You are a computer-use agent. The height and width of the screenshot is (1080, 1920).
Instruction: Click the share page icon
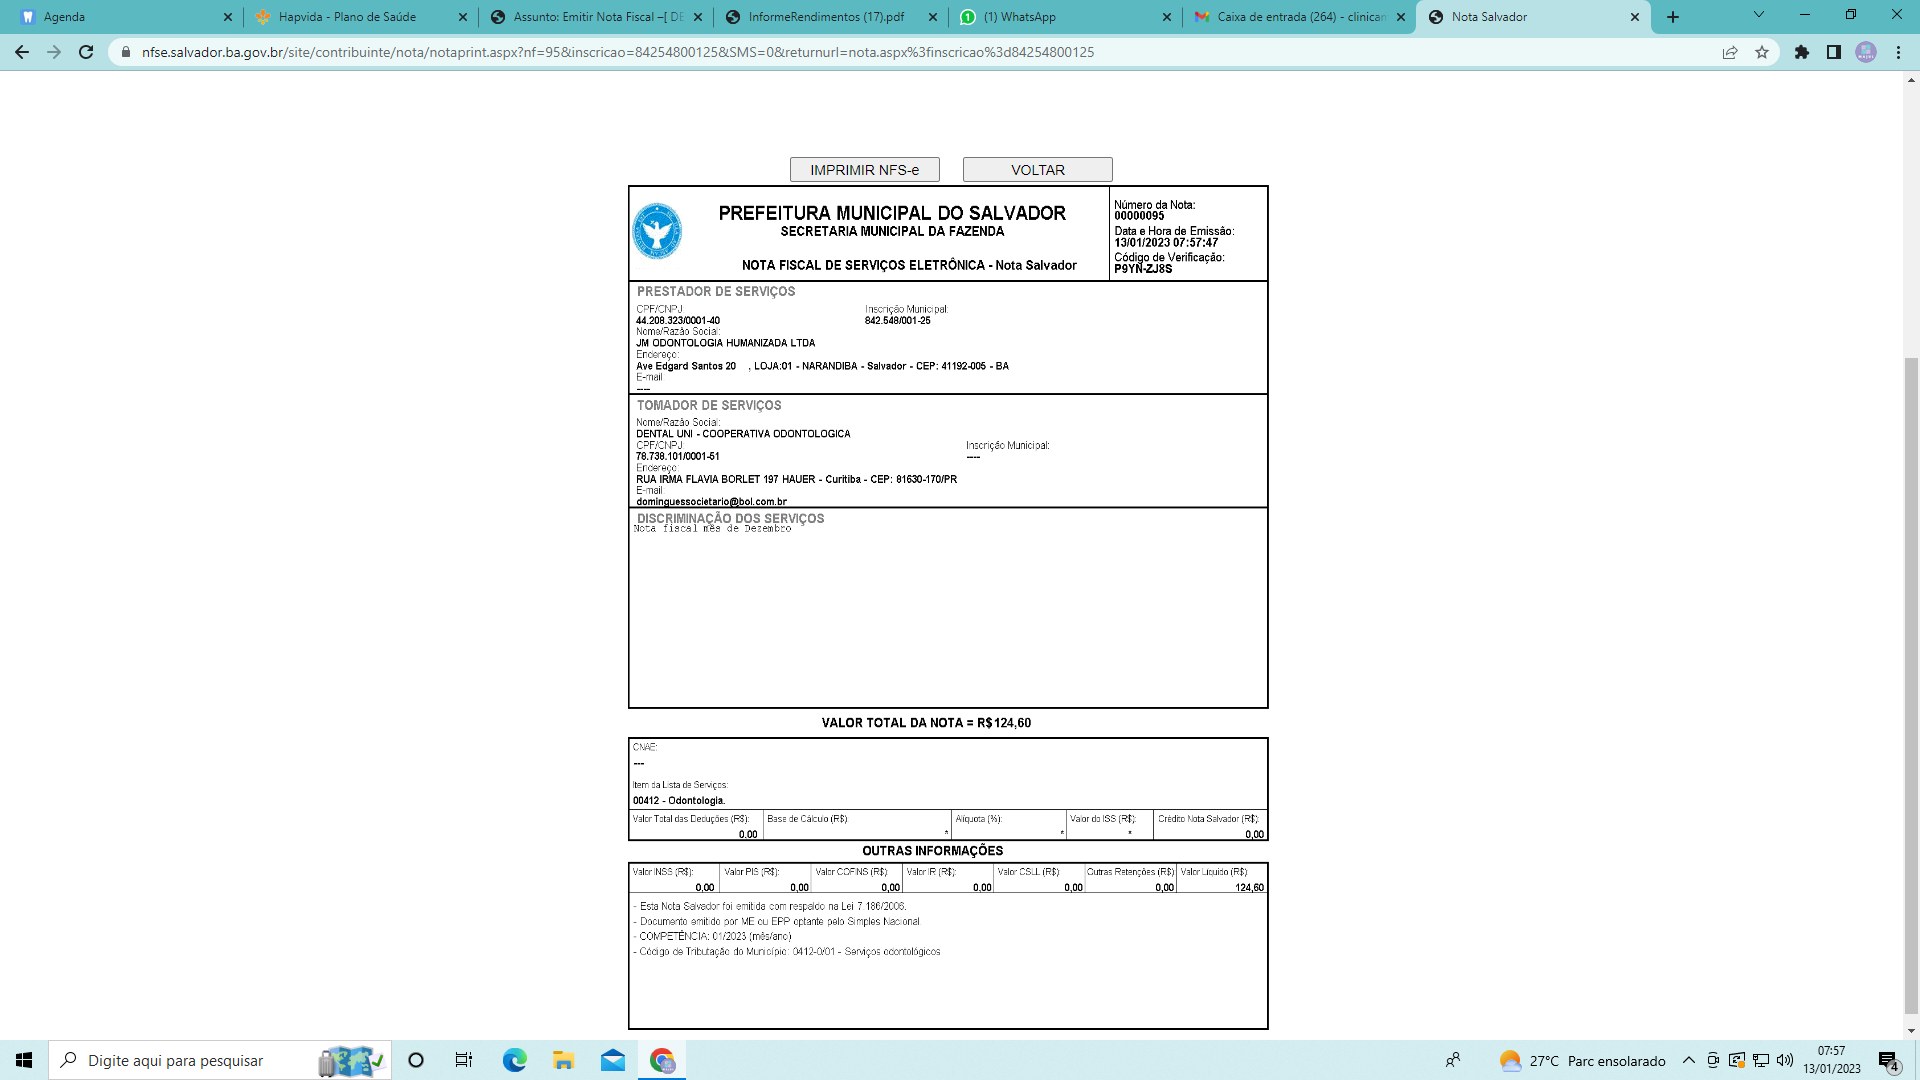(1730, 52)
